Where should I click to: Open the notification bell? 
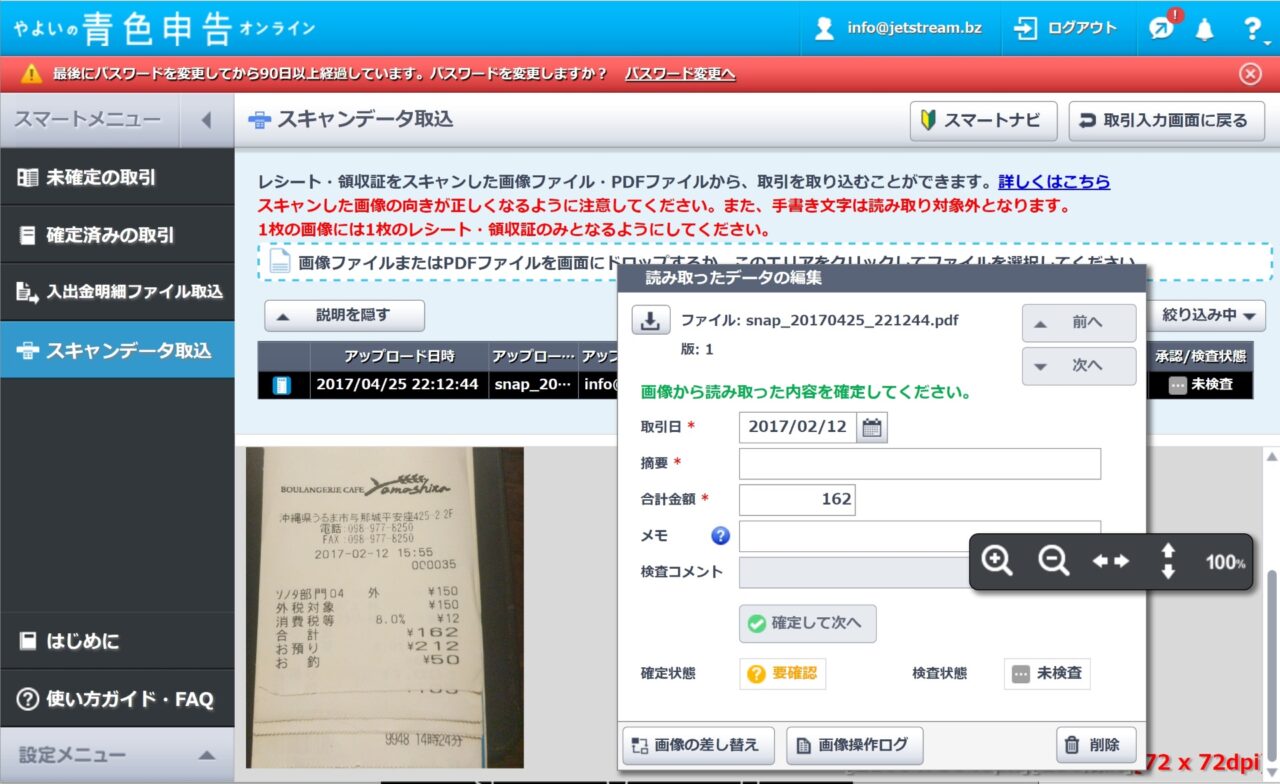pyautogui.click(x=1205, y=29)
